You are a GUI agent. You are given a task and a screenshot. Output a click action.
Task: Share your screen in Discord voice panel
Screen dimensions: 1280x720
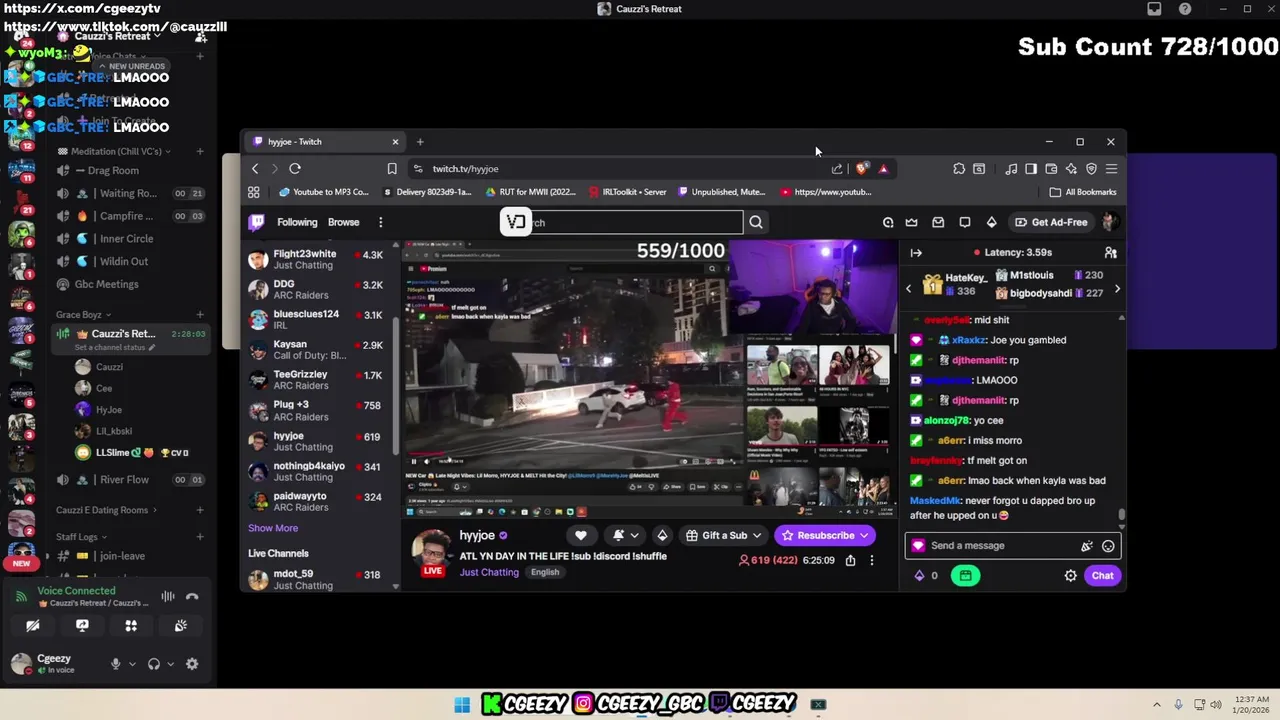(x=82, y=626)
